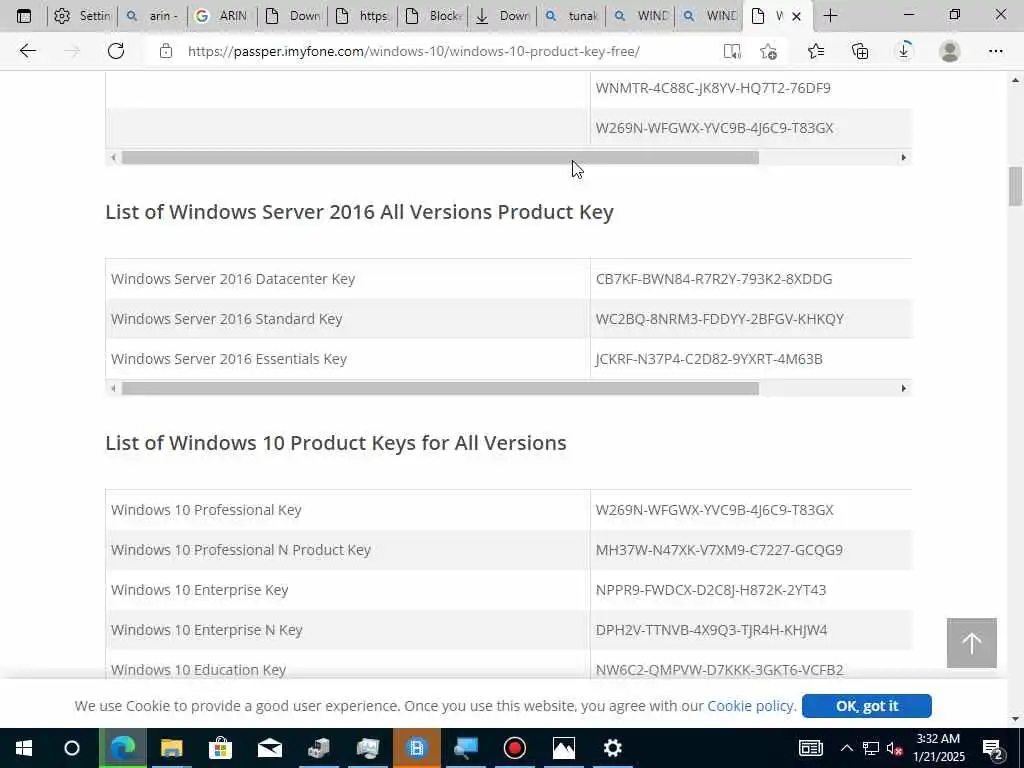Switch to the 'https' tab
This screenshot has height=768, width=1024.
coord(362,16)
